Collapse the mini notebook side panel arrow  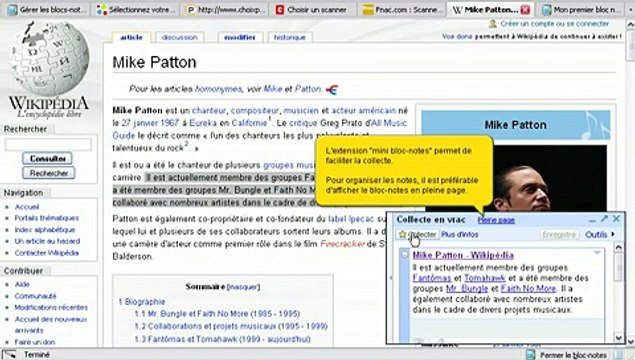click(x=391, y=278)
